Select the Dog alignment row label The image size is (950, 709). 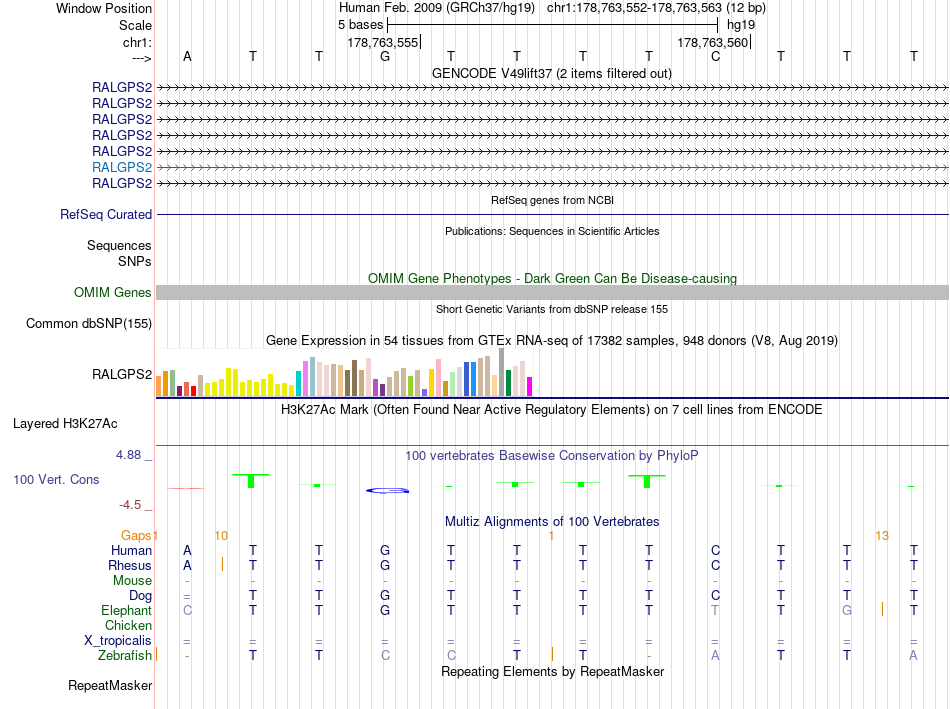(x=140, y=596)
